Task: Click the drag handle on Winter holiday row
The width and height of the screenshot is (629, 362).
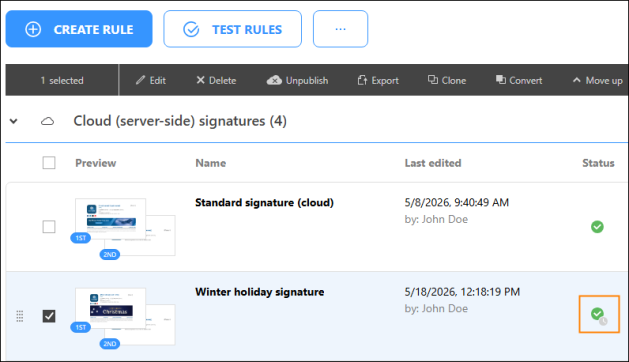Action: (20, 316)
